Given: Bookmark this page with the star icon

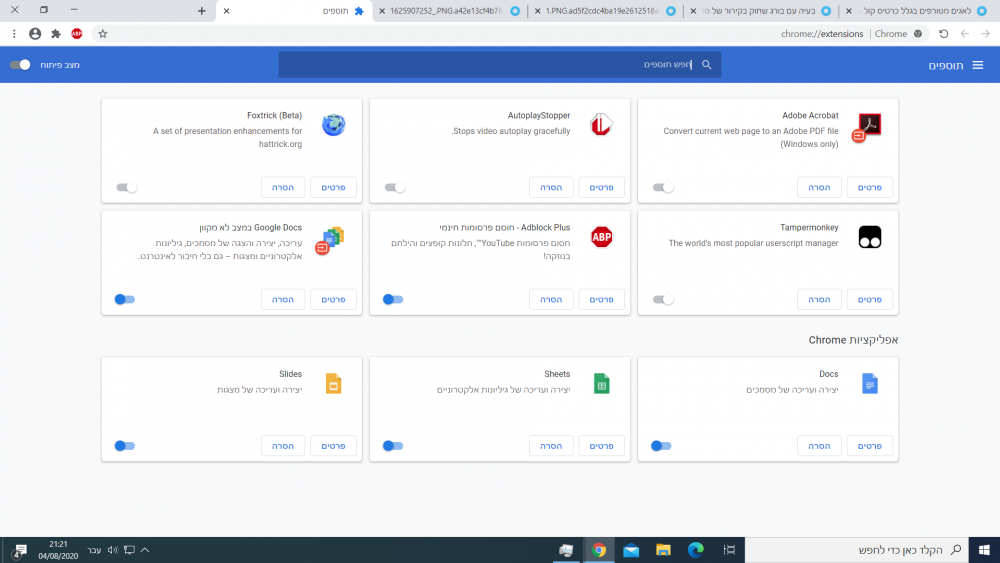Looking at the screenshot, I should pos(103,34).
